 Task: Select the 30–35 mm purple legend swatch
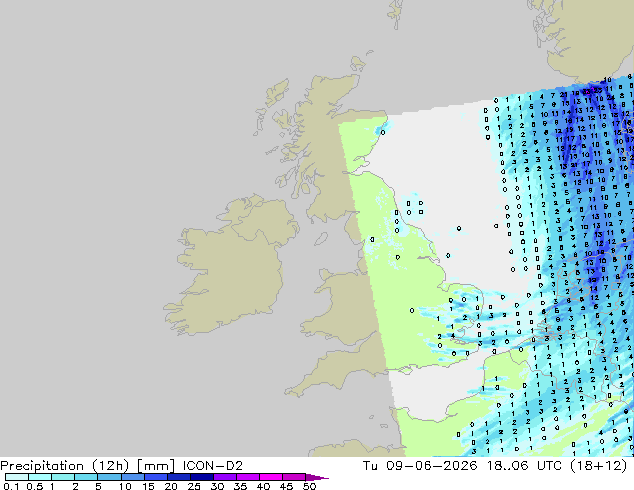tap(224, 477)
